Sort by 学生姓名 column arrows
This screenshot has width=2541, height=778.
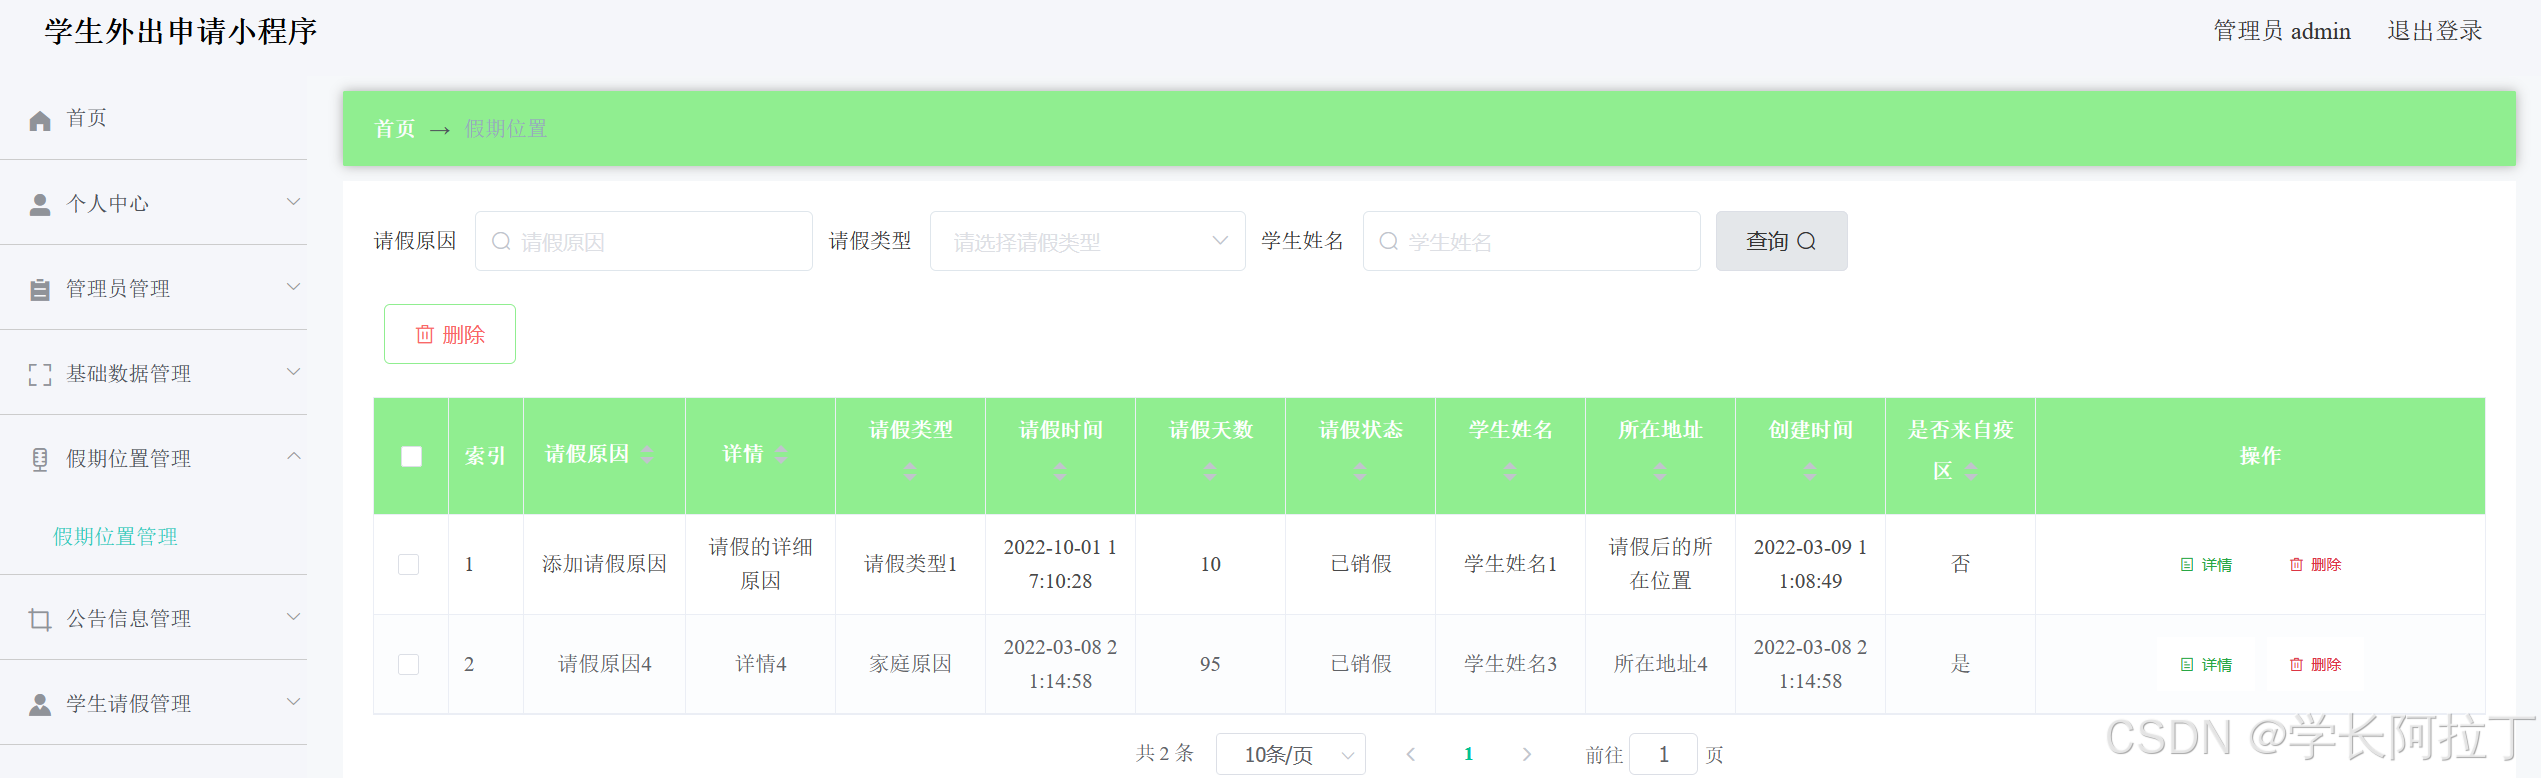click(1510, 471)
